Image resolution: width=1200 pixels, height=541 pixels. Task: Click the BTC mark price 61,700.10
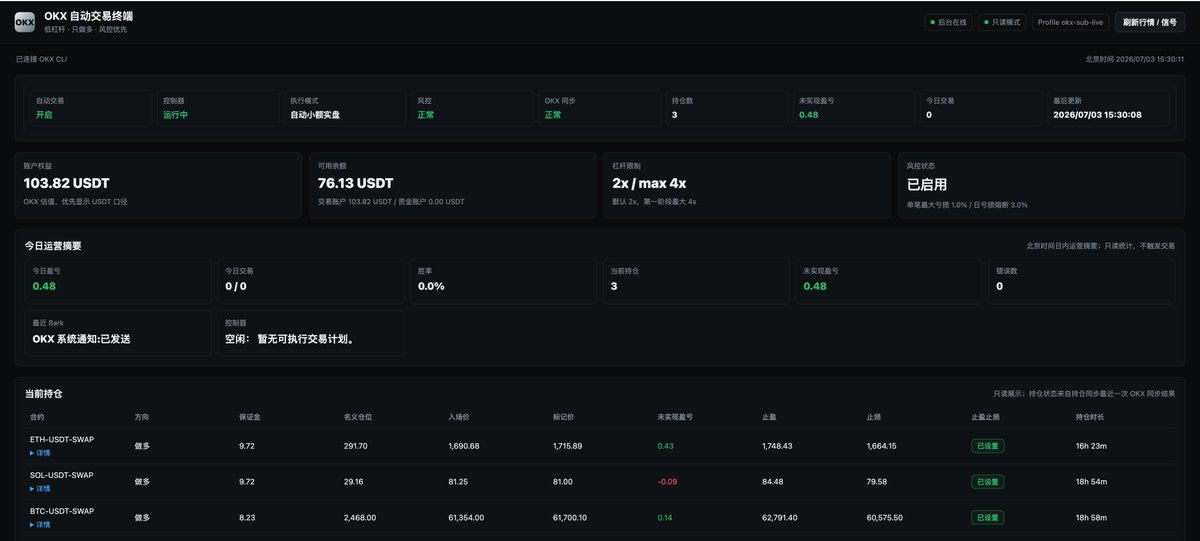pos(571,517)
